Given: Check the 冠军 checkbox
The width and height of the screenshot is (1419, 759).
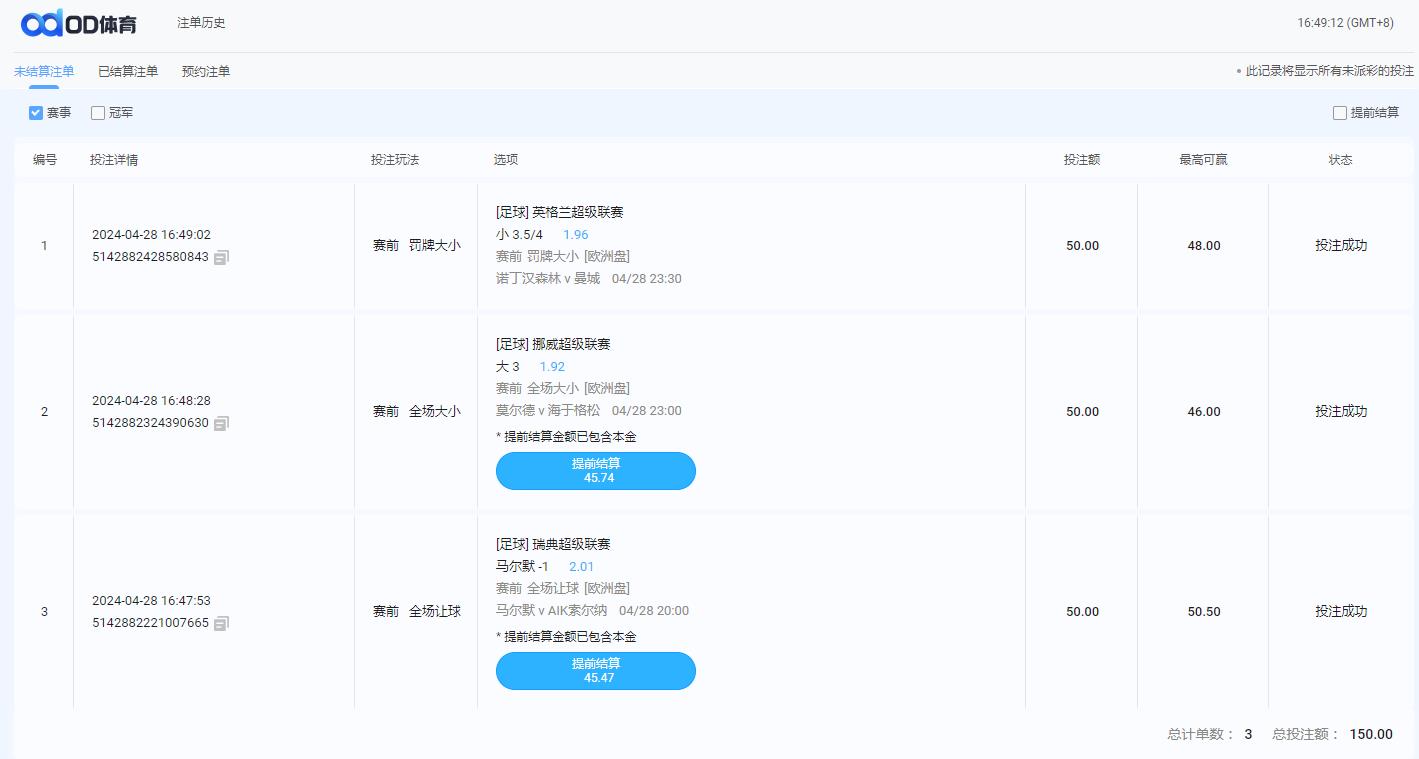Looking at the screenshot, I should coord(98,113).
